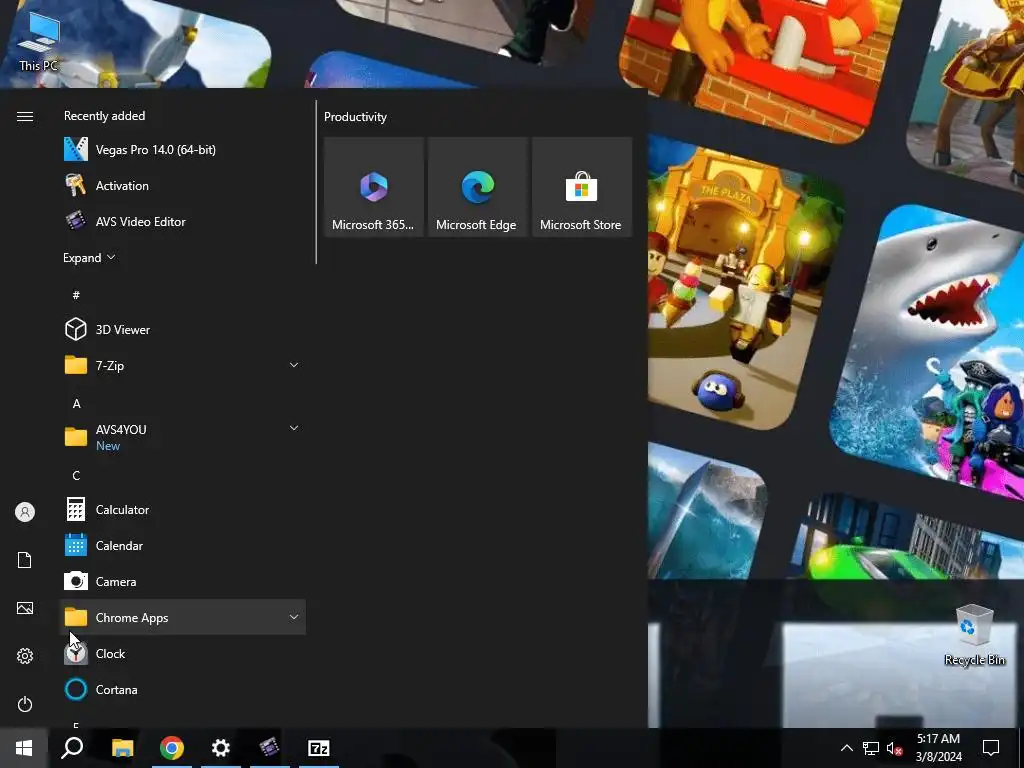1024x768 pixels.
Task: Open the Camera app
Action: click(182, 581)
